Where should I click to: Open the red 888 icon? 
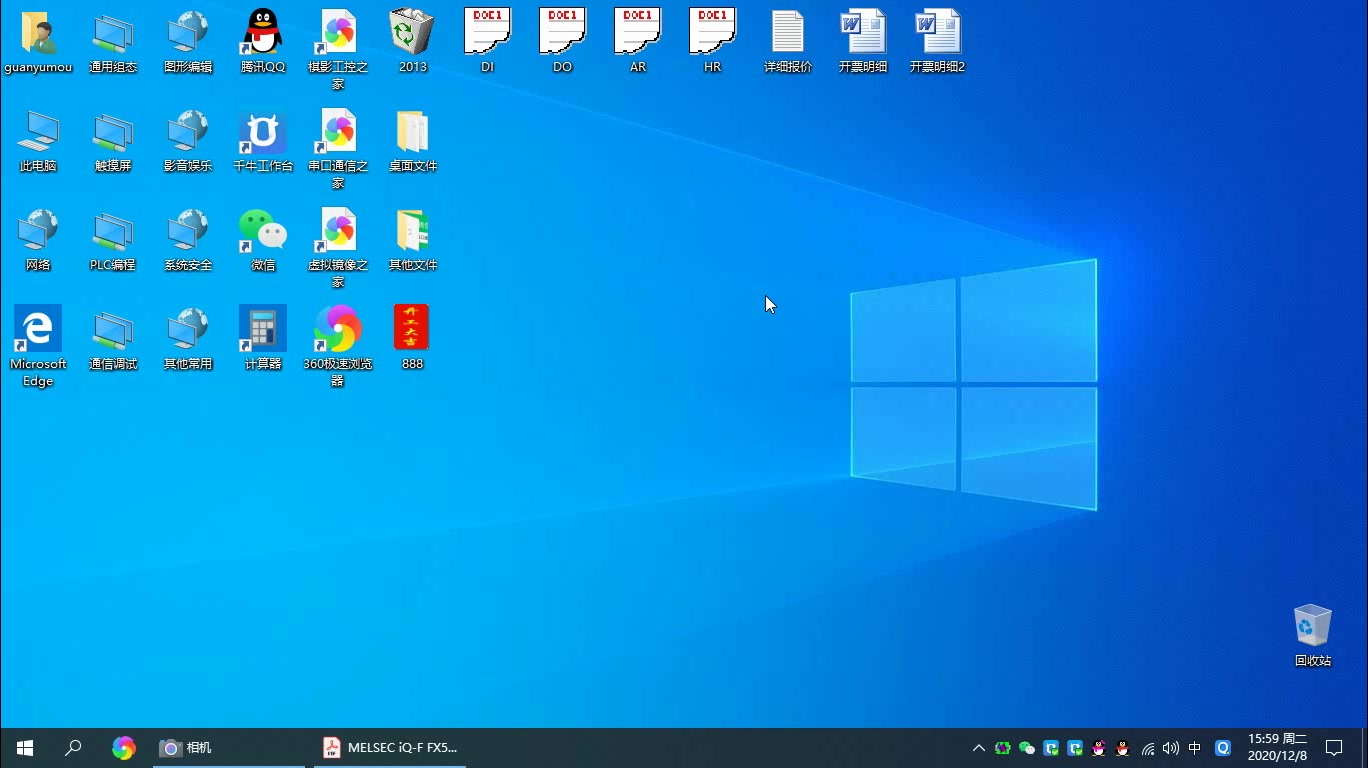(x=412, y=339)
